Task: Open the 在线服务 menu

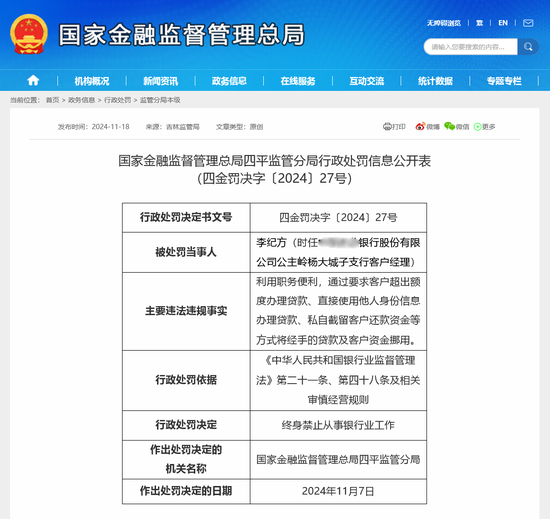Action: [298, 81]
